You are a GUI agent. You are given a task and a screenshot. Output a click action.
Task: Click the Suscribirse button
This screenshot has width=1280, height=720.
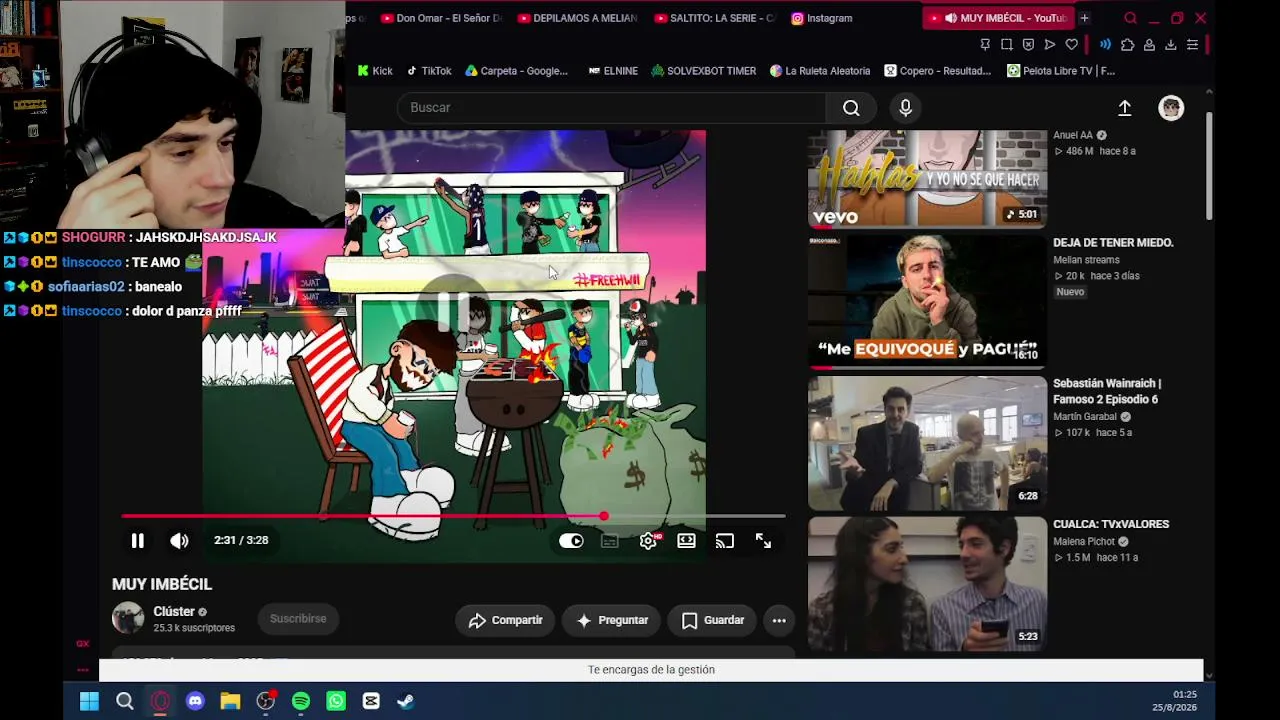298,619
